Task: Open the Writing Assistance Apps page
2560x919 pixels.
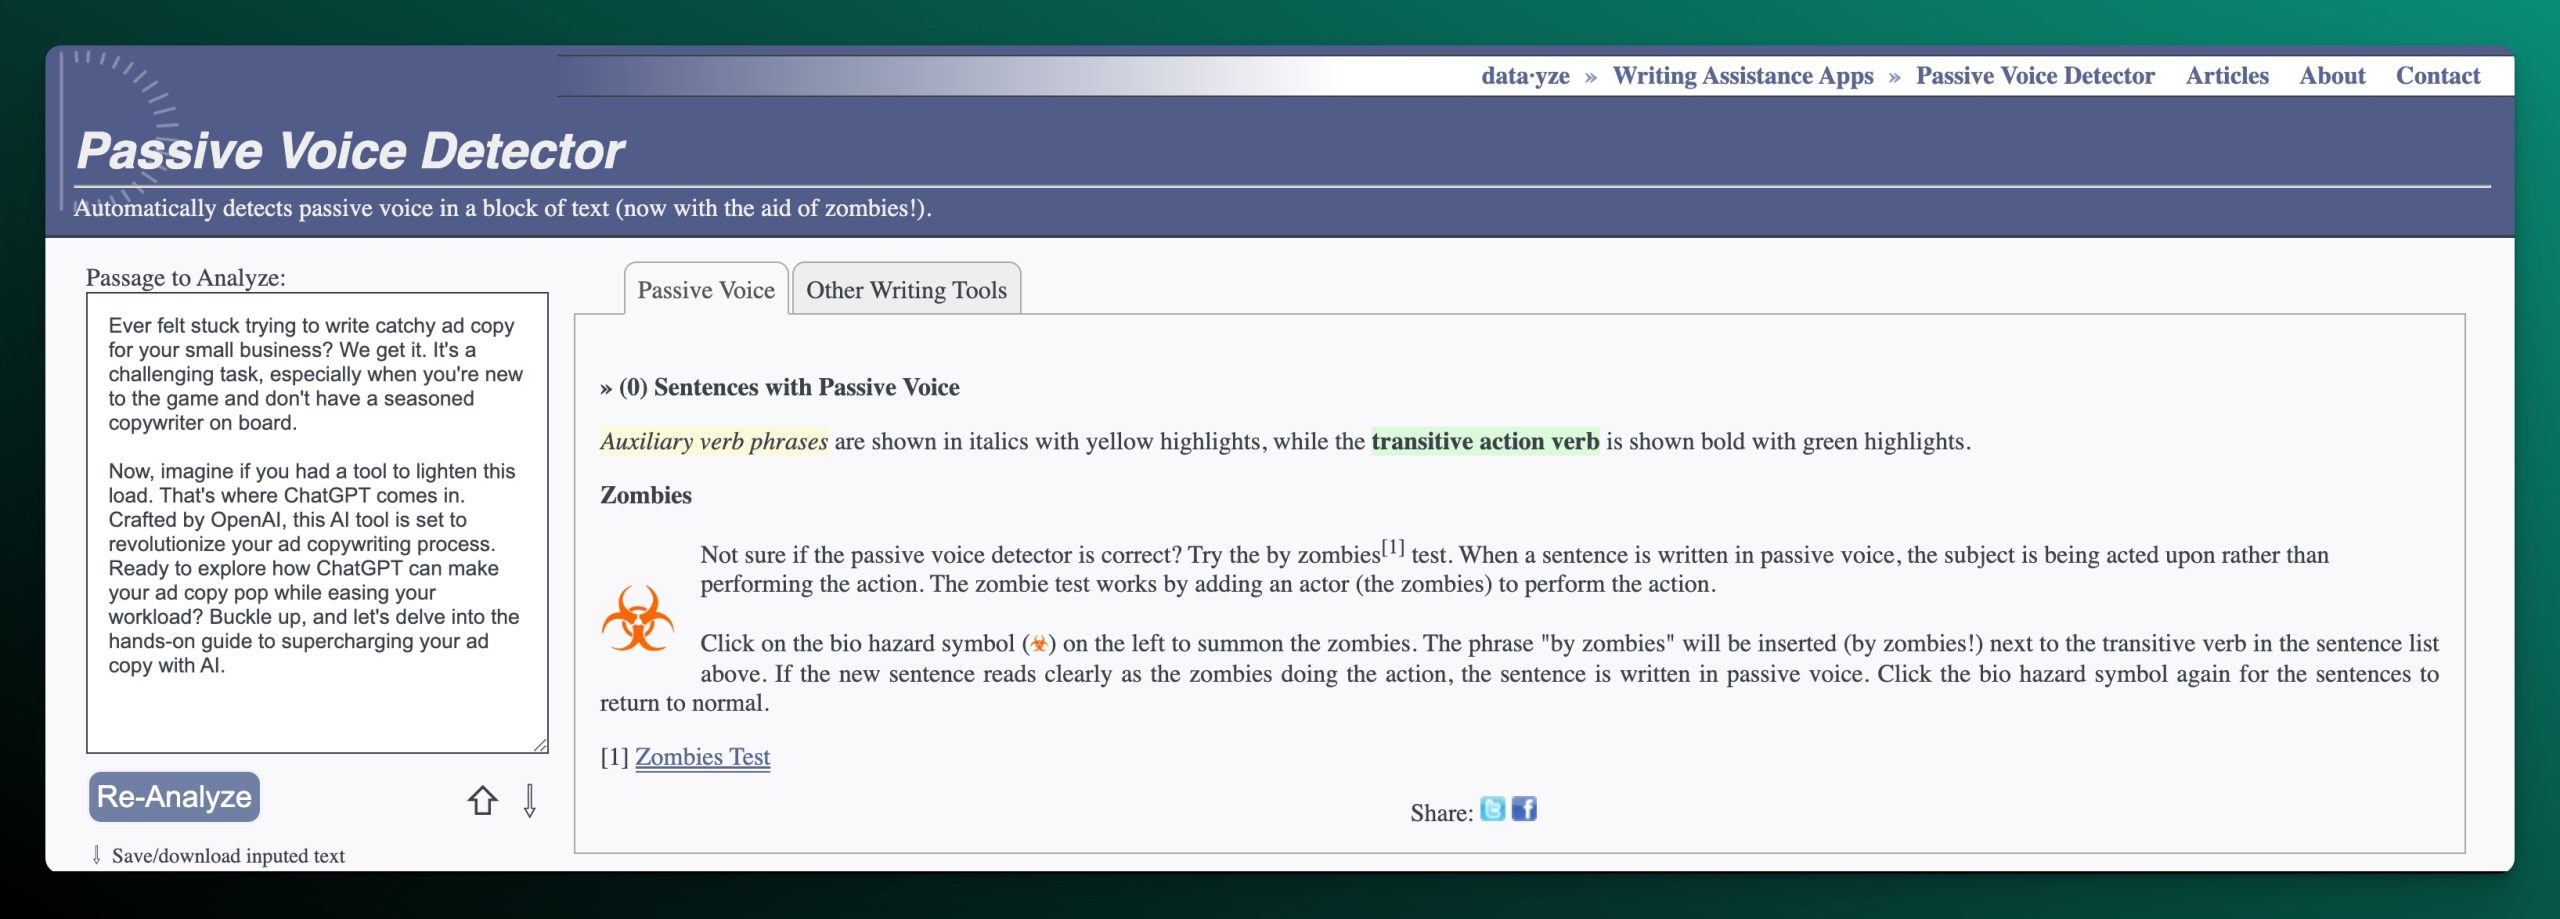Action: click(1743, 76)
